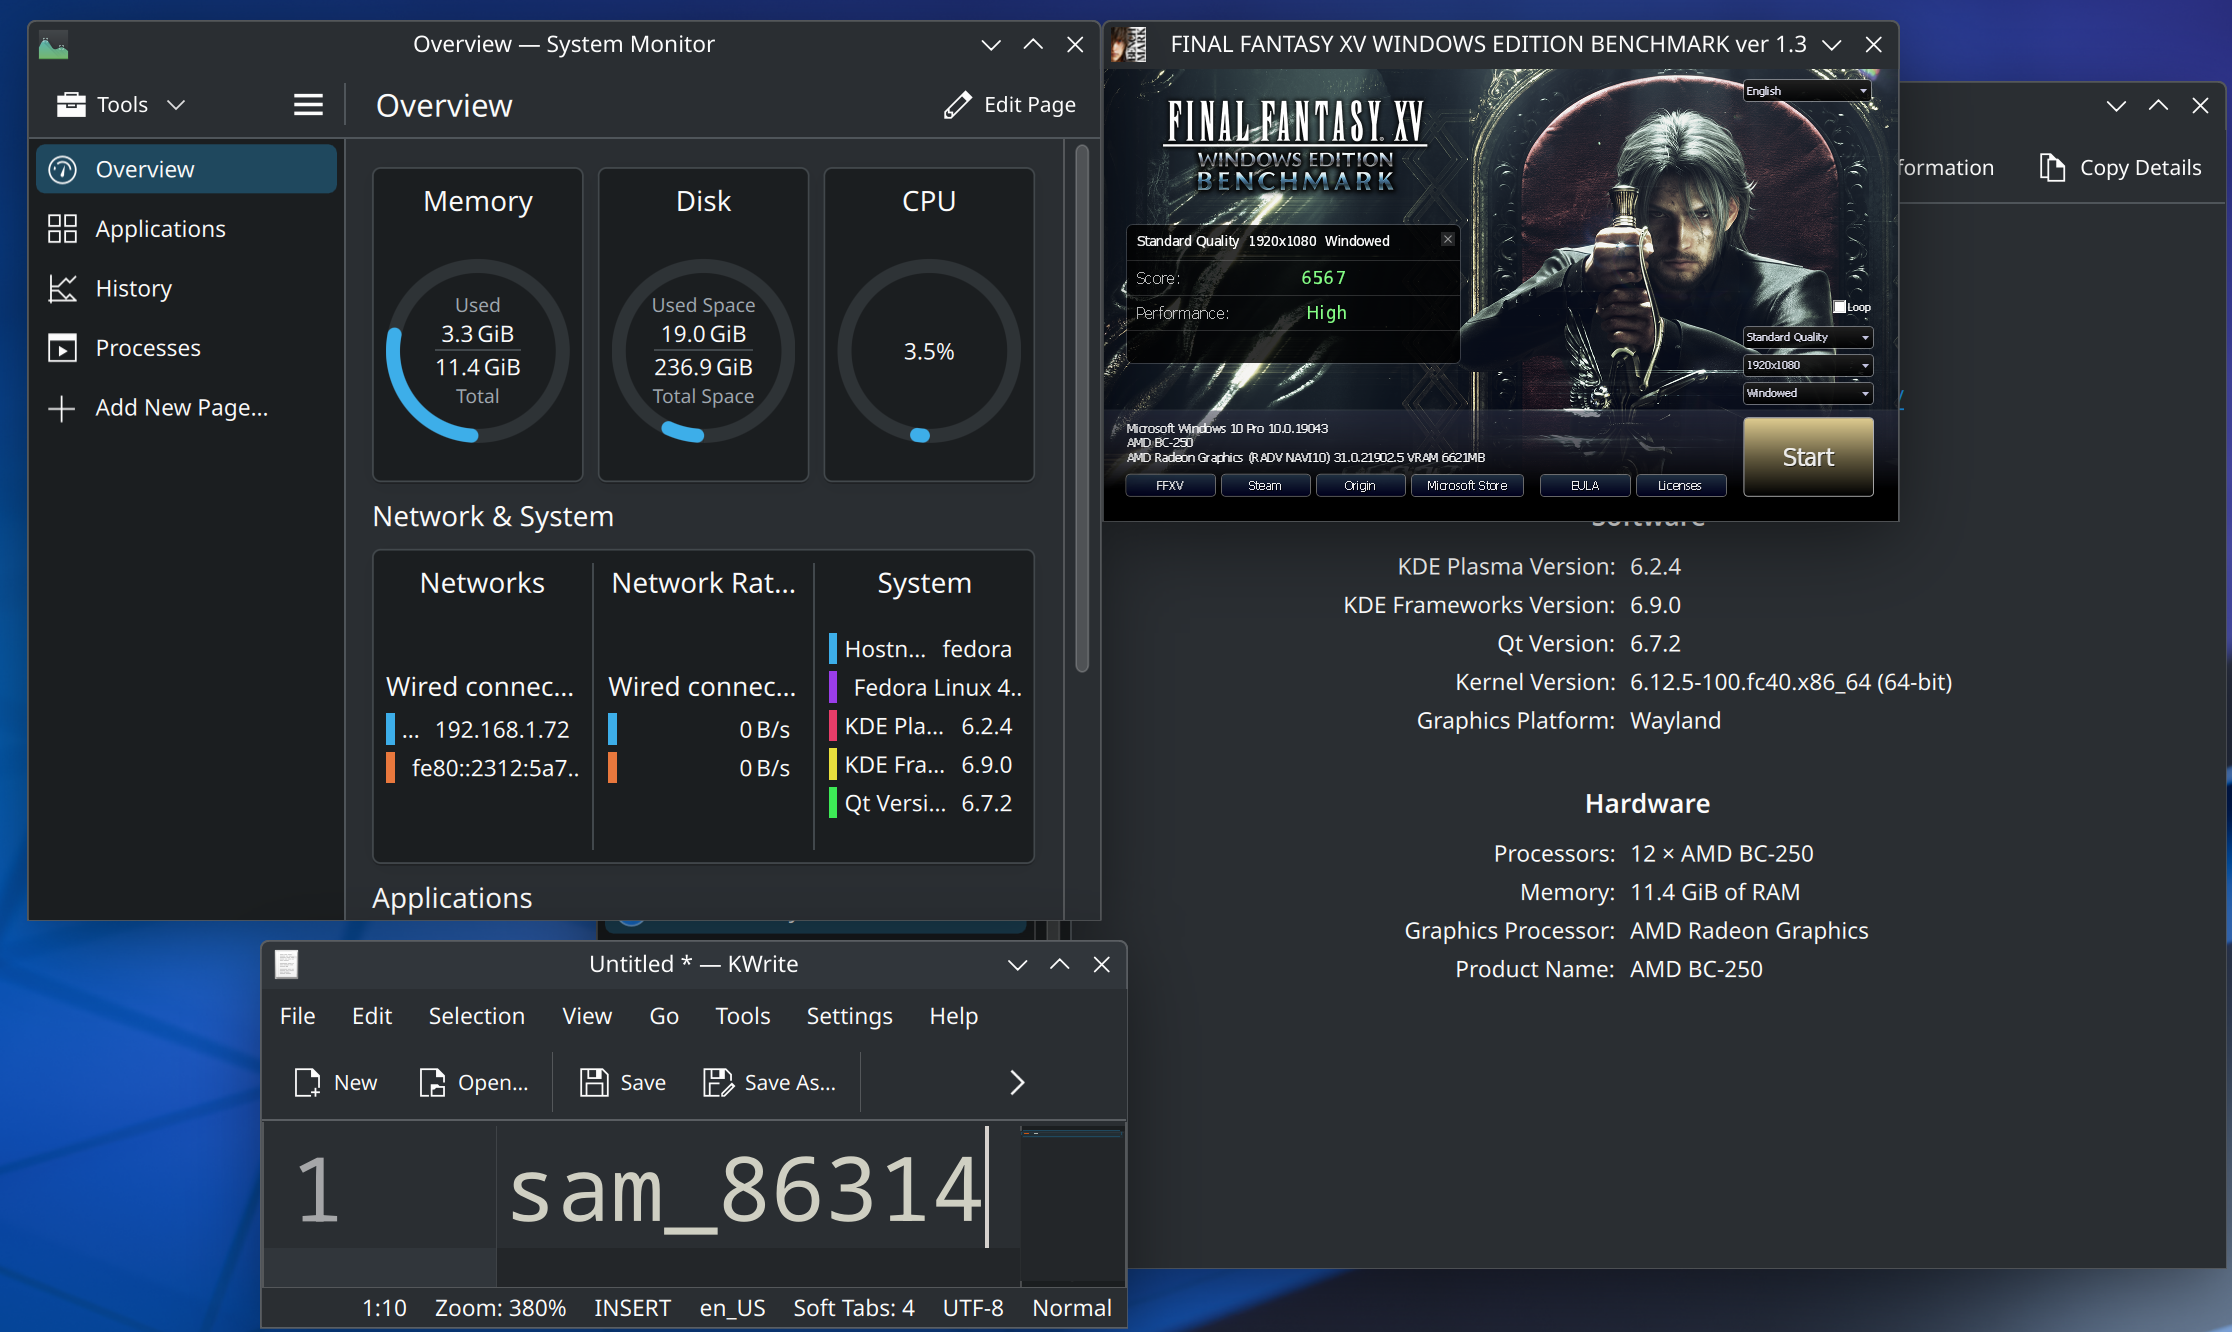The height and width of the screenshot is (1332, 2232).
Task: Click green swatch beside Qt Version
Action: tap(833, 803)
